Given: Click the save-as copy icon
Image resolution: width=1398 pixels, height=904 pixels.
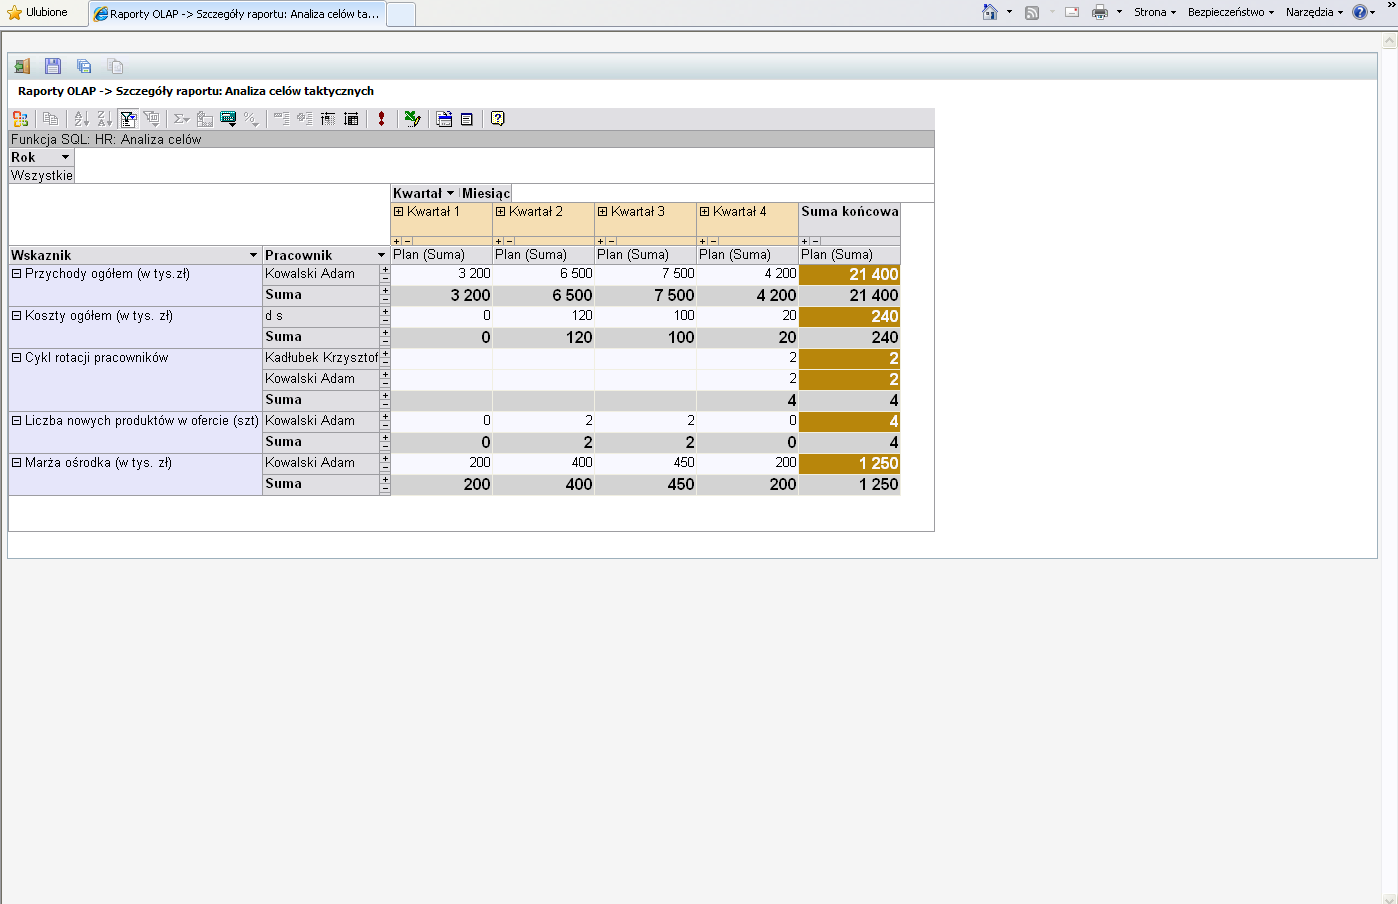Looking at the screenshot, I should tap(84, 66).
